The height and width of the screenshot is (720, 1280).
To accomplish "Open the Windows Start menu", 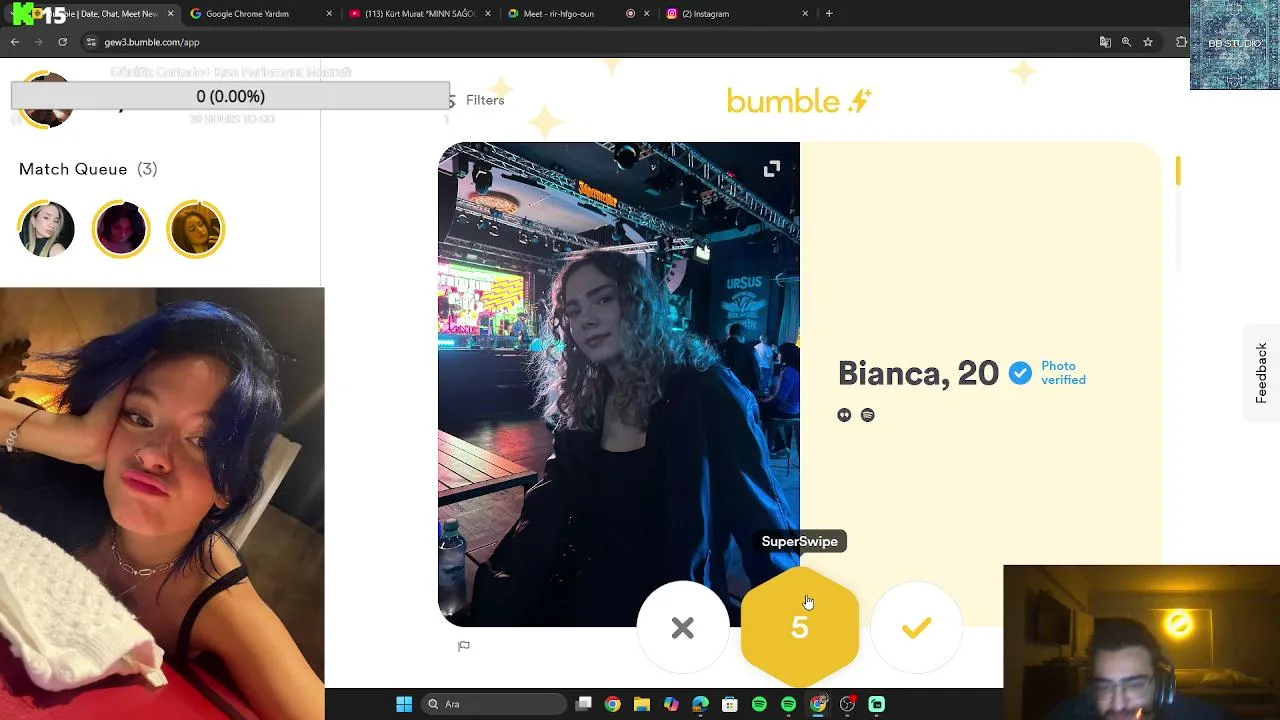I will pos(404,704).
